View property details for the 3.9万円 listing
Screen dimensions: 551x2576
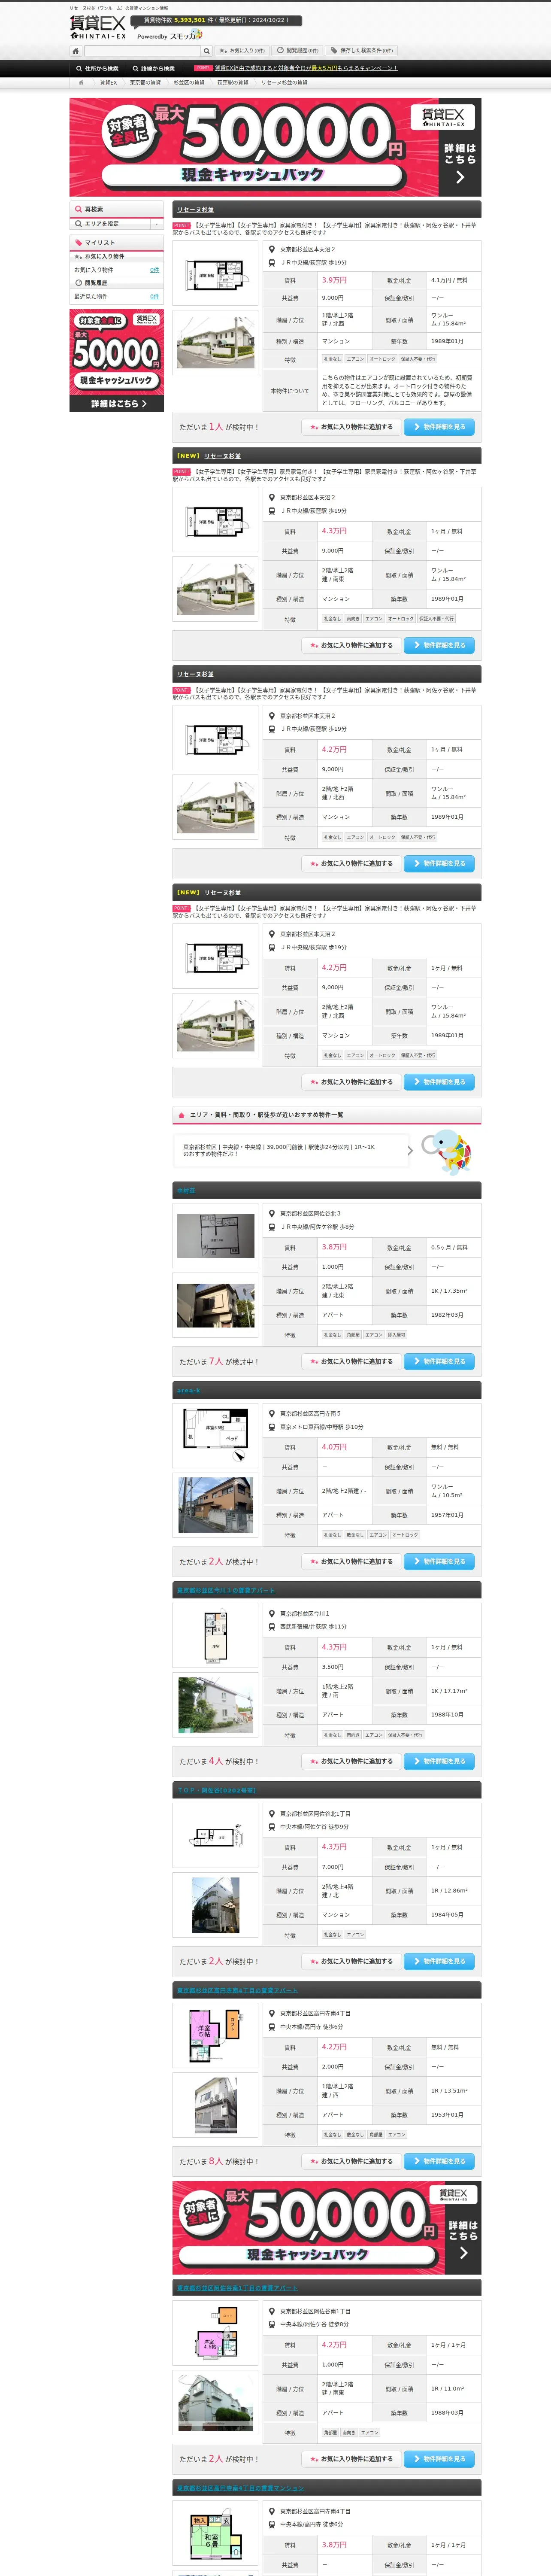439,427
